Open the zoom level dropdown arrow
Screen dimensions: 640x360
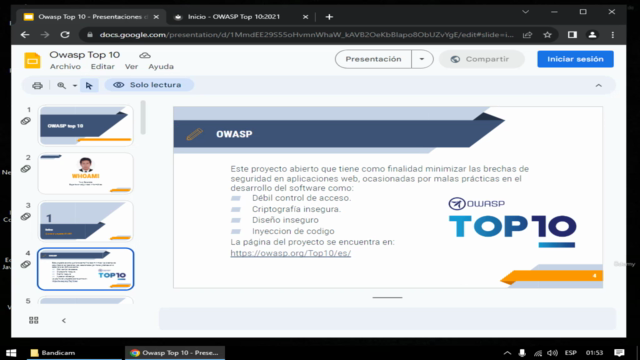[x=75, y=85]
